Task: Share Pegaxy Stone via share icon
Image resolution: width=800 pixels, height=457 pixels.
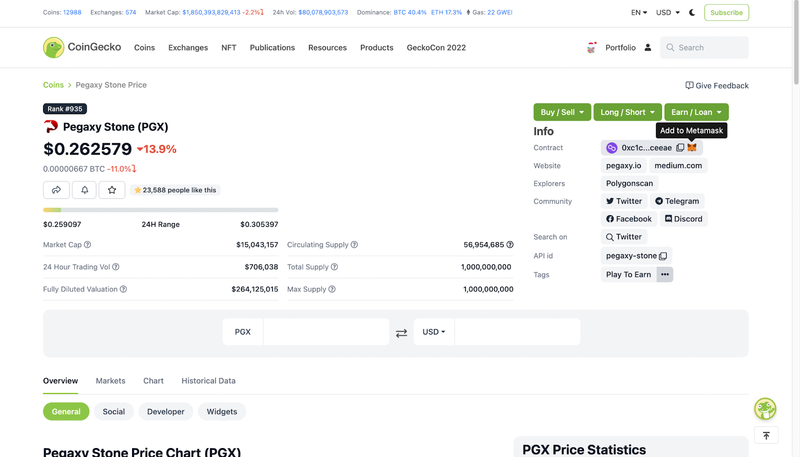Action: tap(56, 190)
